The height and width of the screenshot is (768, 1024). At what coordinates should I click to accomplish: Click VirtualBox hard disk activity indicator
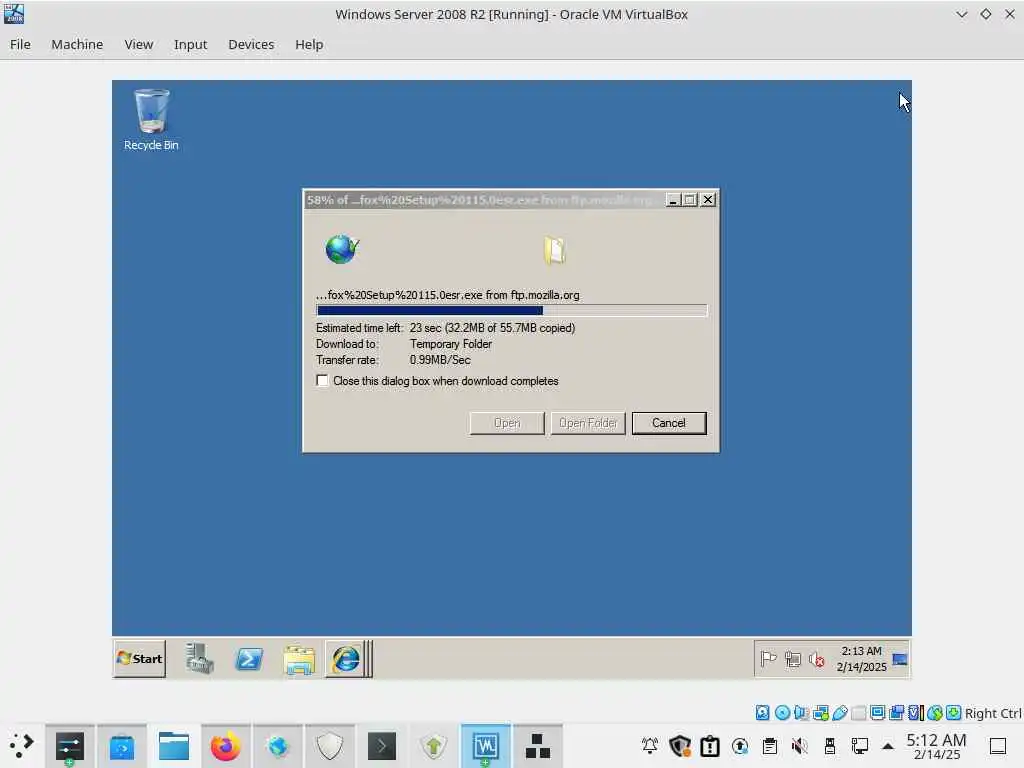pos(762,712)
